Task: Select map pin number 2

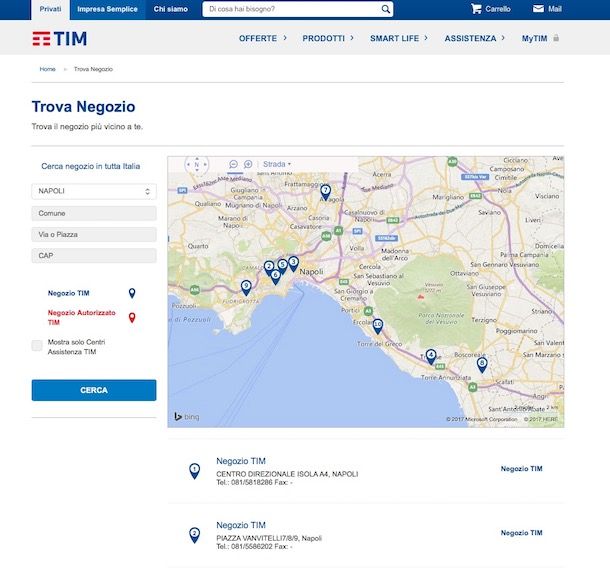Action: (x=268, y=268)
